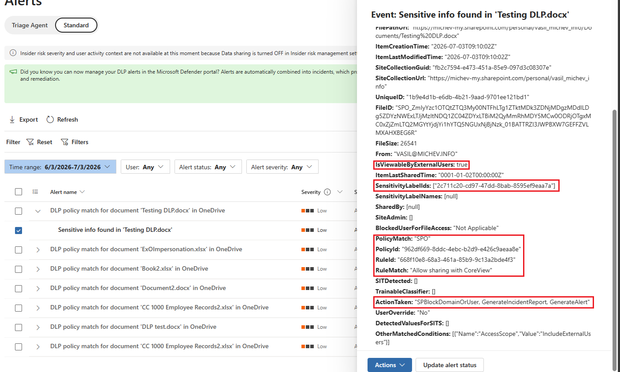Open the Time range dropdown

coord(60,167)
